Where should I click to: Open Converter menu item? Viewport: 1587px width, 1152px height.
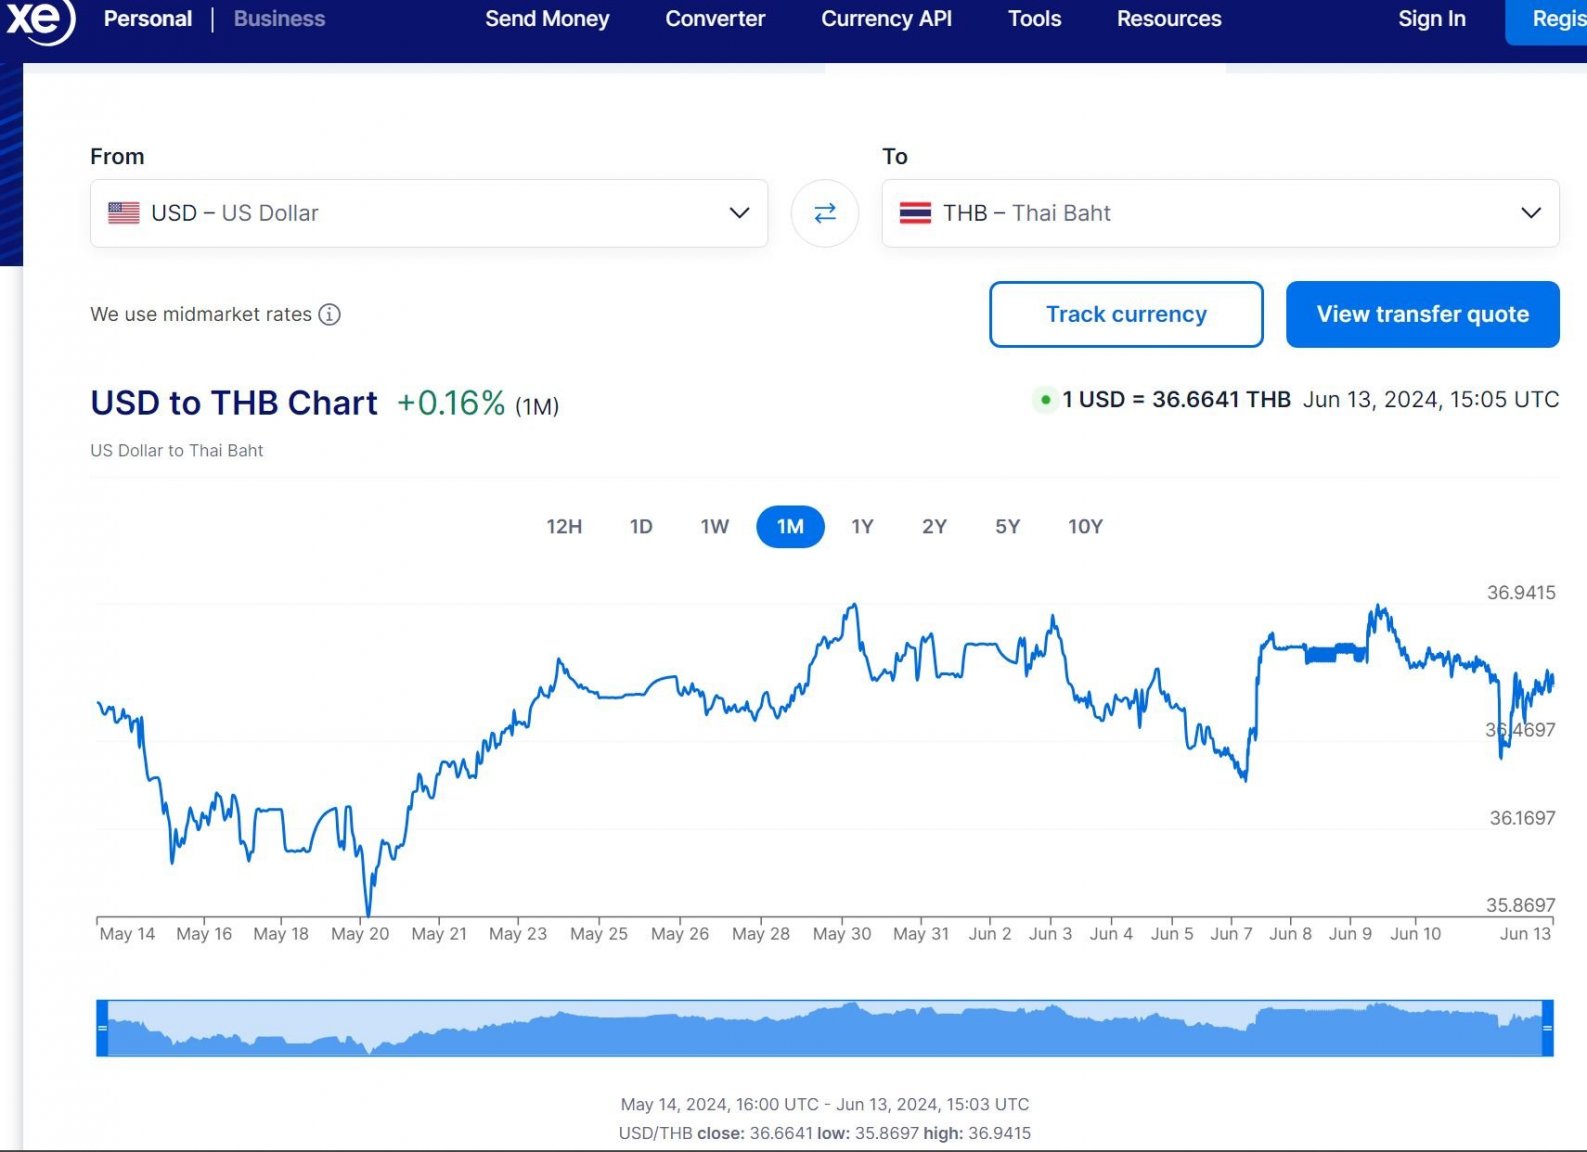click(715, 19)
